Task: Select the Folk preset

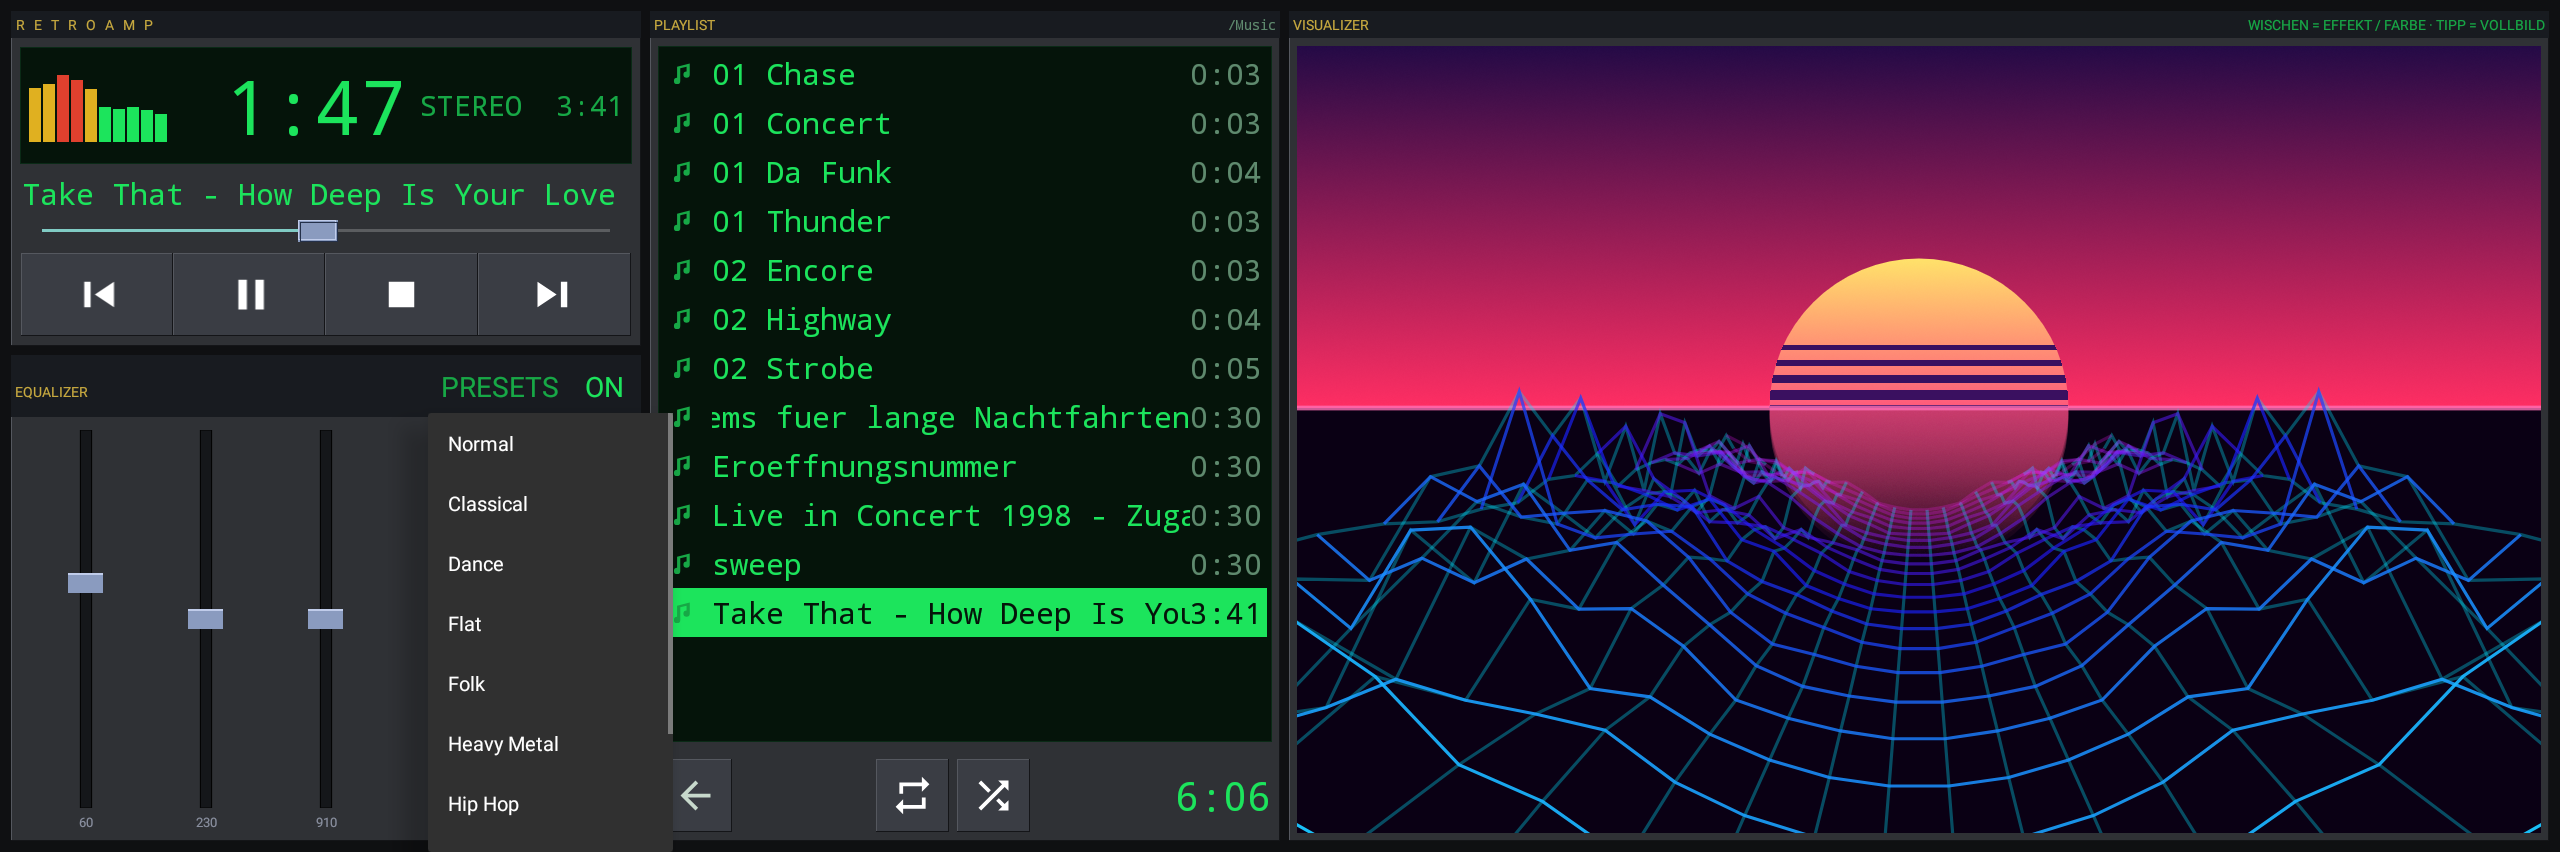Action: click(x=548, y=684)
